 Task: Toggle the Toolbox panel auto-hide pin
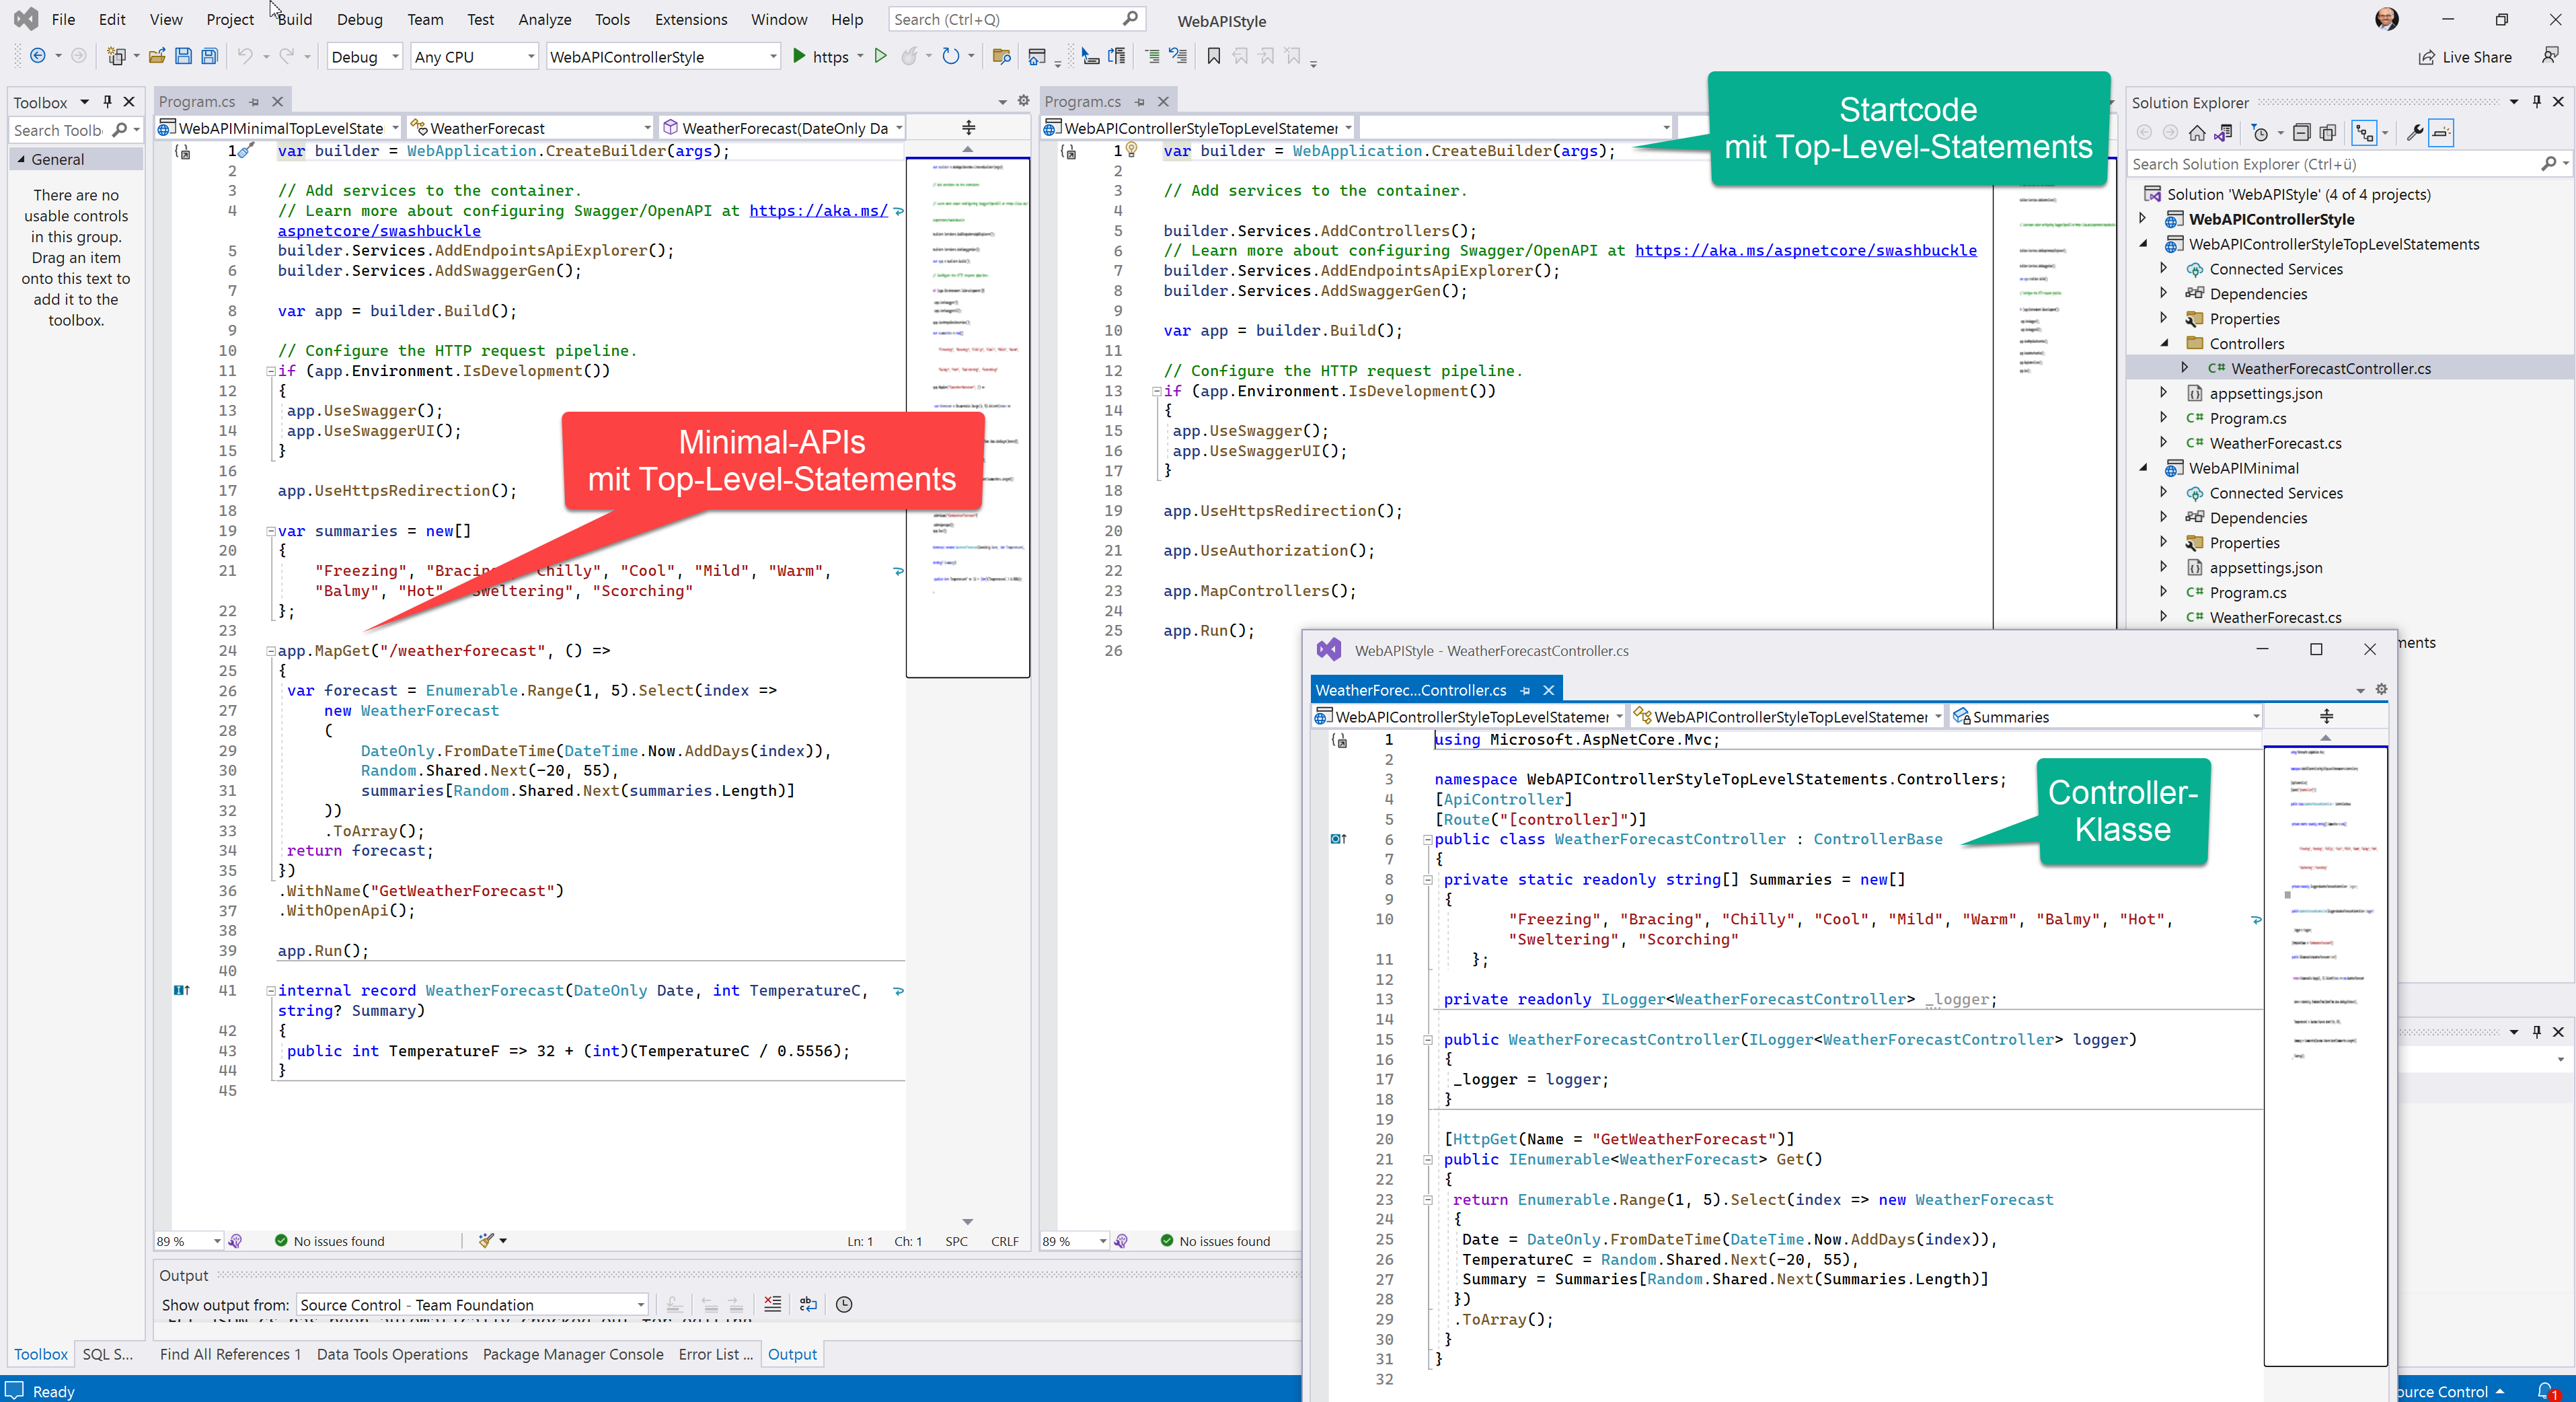(108, 102)
